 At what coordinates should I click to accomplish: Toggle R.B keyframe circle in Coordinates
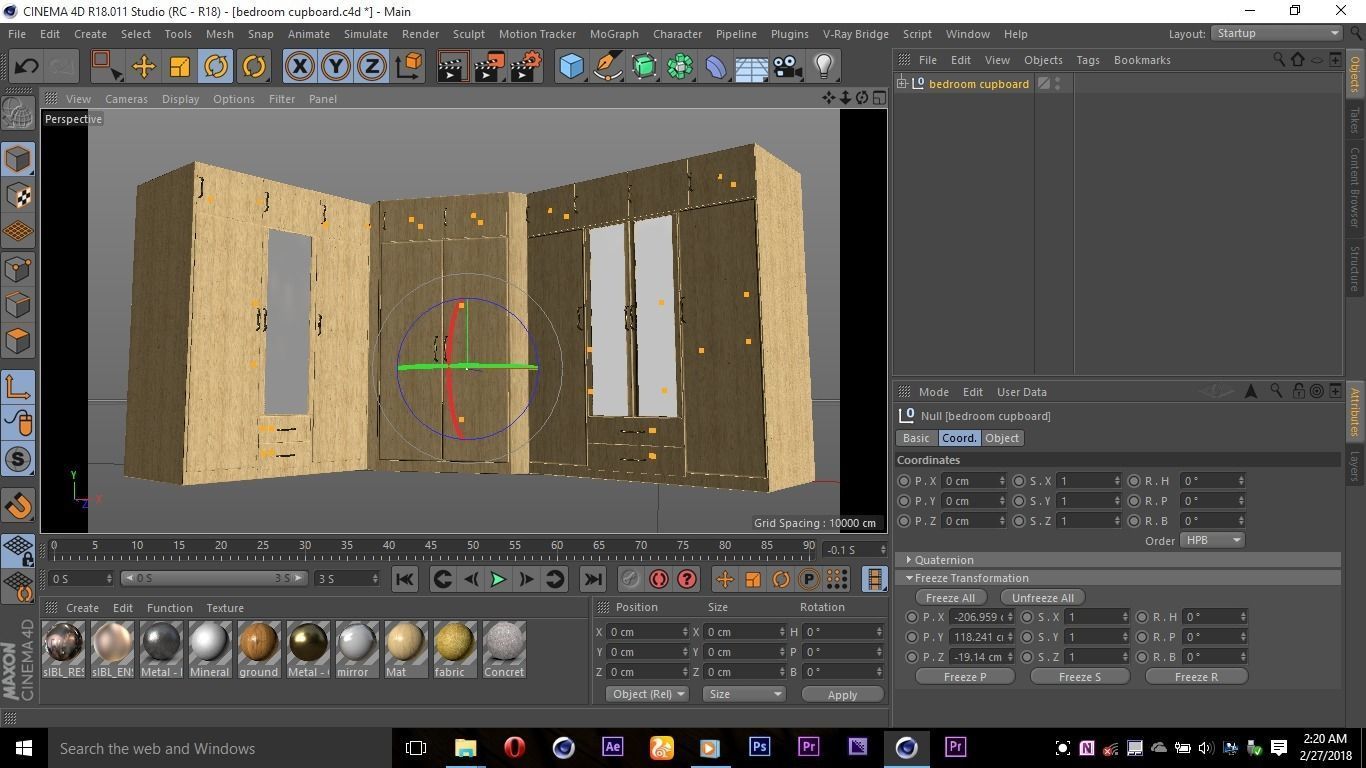pyautogui.click(x=1134, y=521)
